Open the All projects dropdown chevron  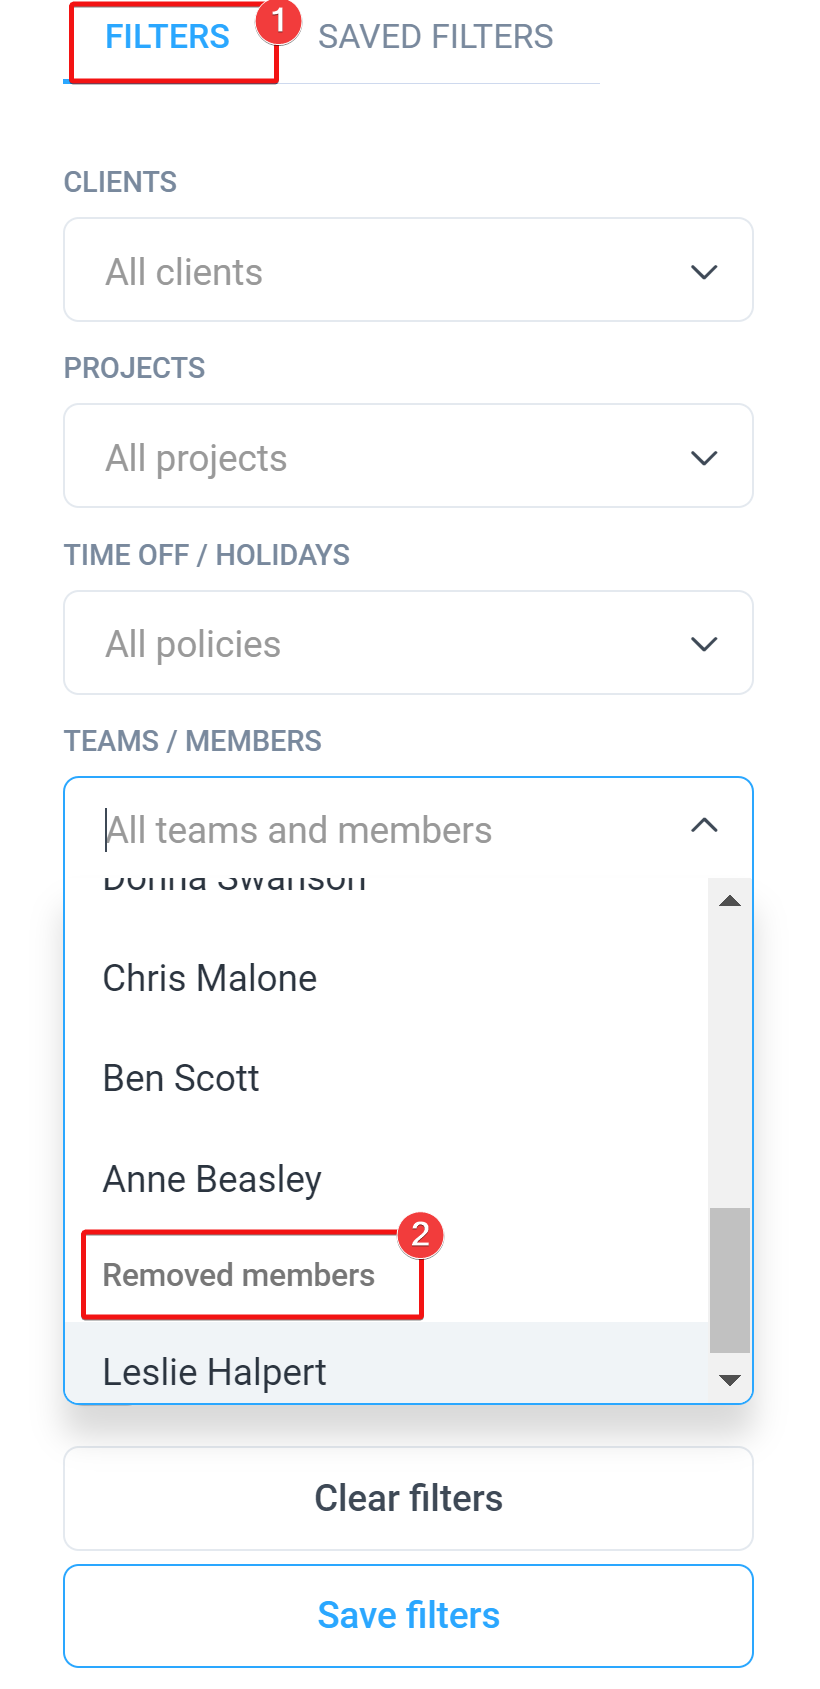click(x=704, y=458)
